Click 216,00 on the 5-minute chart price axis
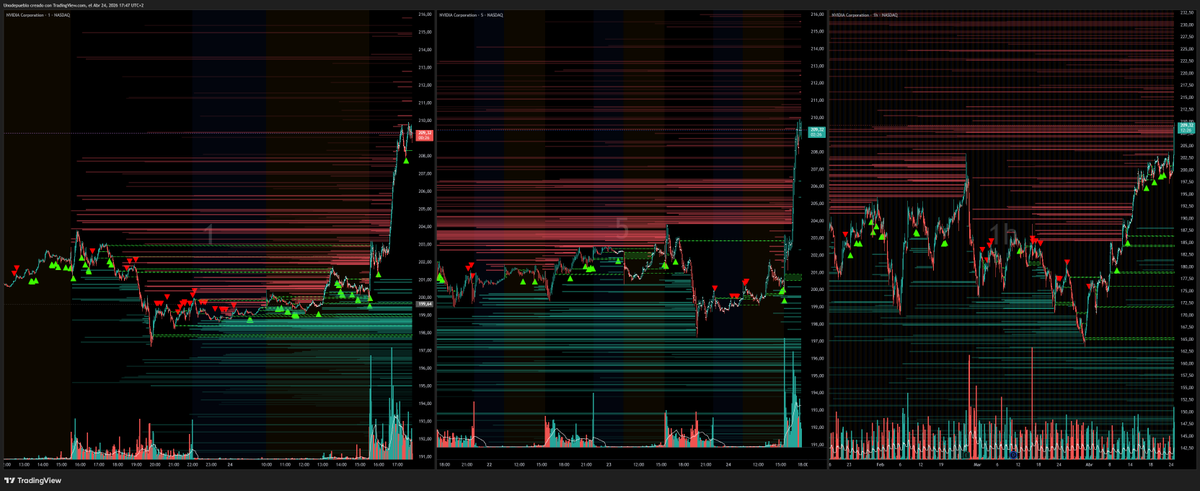The width and height of the screenshot is (1200, 491). (817, 15)
